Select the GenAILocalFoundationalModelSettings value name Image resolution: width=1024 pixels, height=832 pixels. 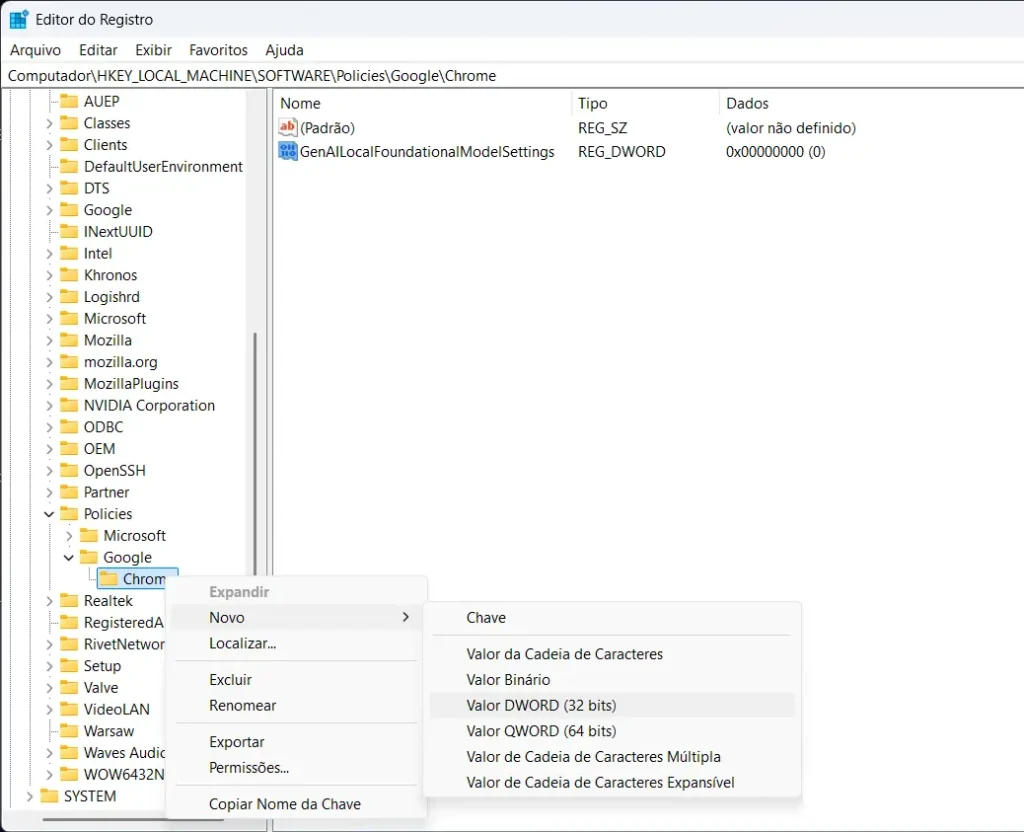click(x=427, y=152)
